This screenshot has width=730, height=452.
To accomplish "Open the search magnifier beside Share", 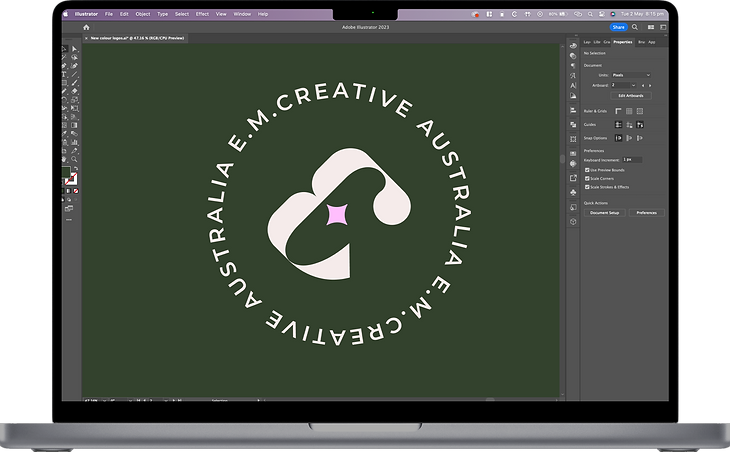I will point(635,27).
